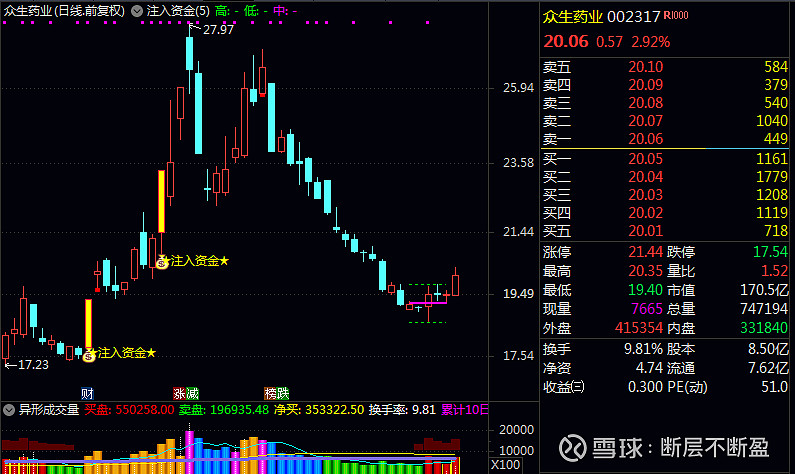Click the 换手 value 9.81%
The height and width of the screenshot is (474, 795).
pos(643,349)
